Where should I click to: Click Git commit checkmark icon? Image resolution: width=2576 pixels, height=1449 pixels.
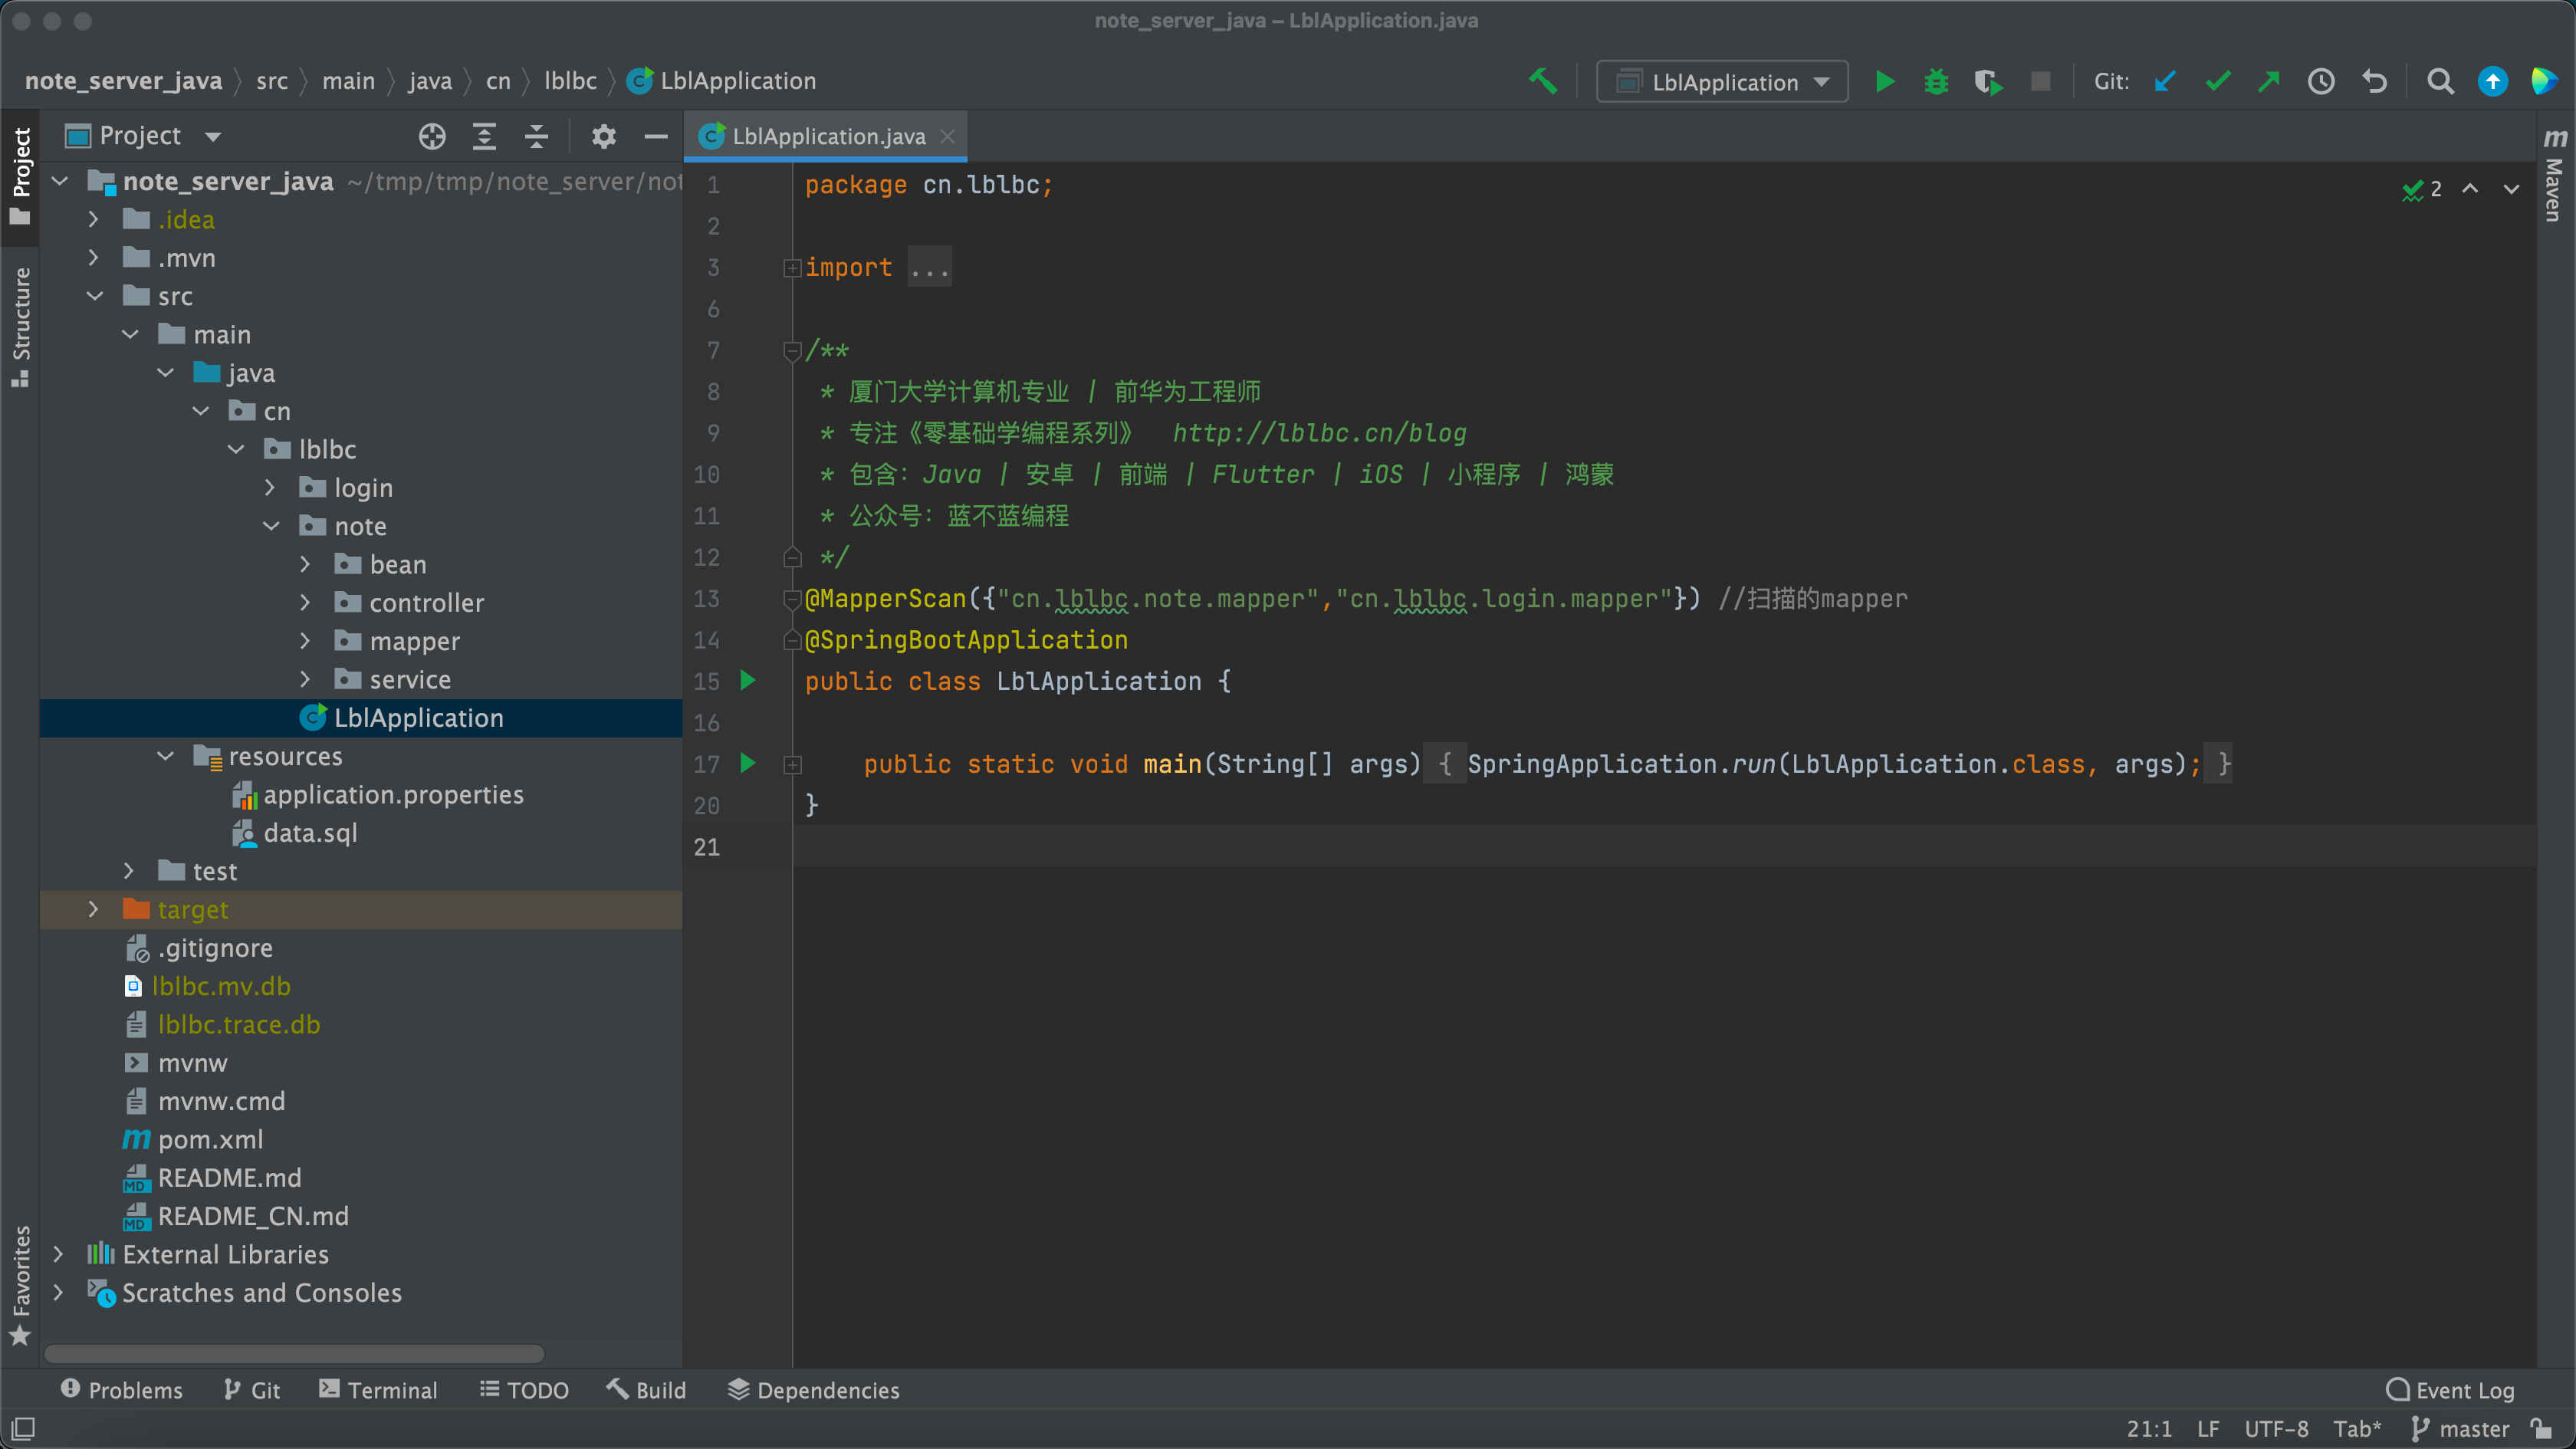pyautogui.click(x=2217, y=81)
